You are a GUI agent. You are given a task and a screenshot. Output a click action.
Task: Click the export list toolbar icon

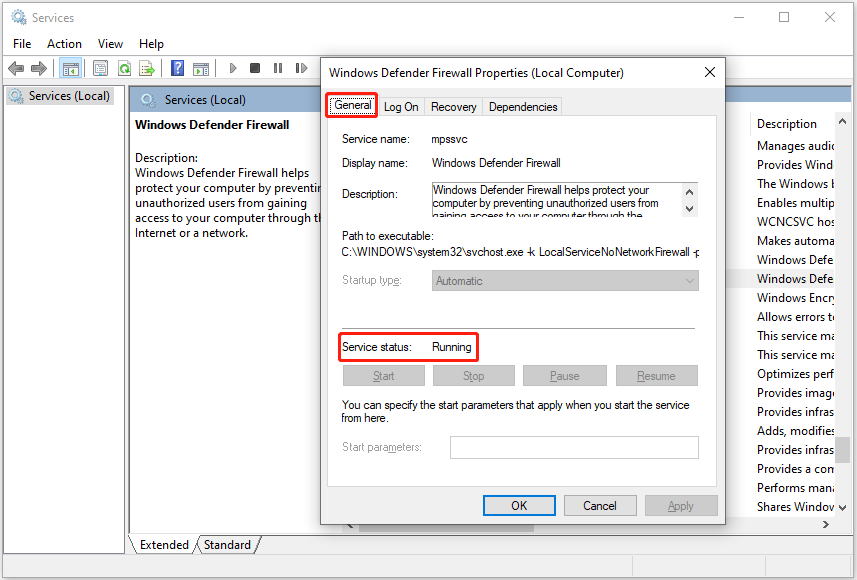point(147,68)
